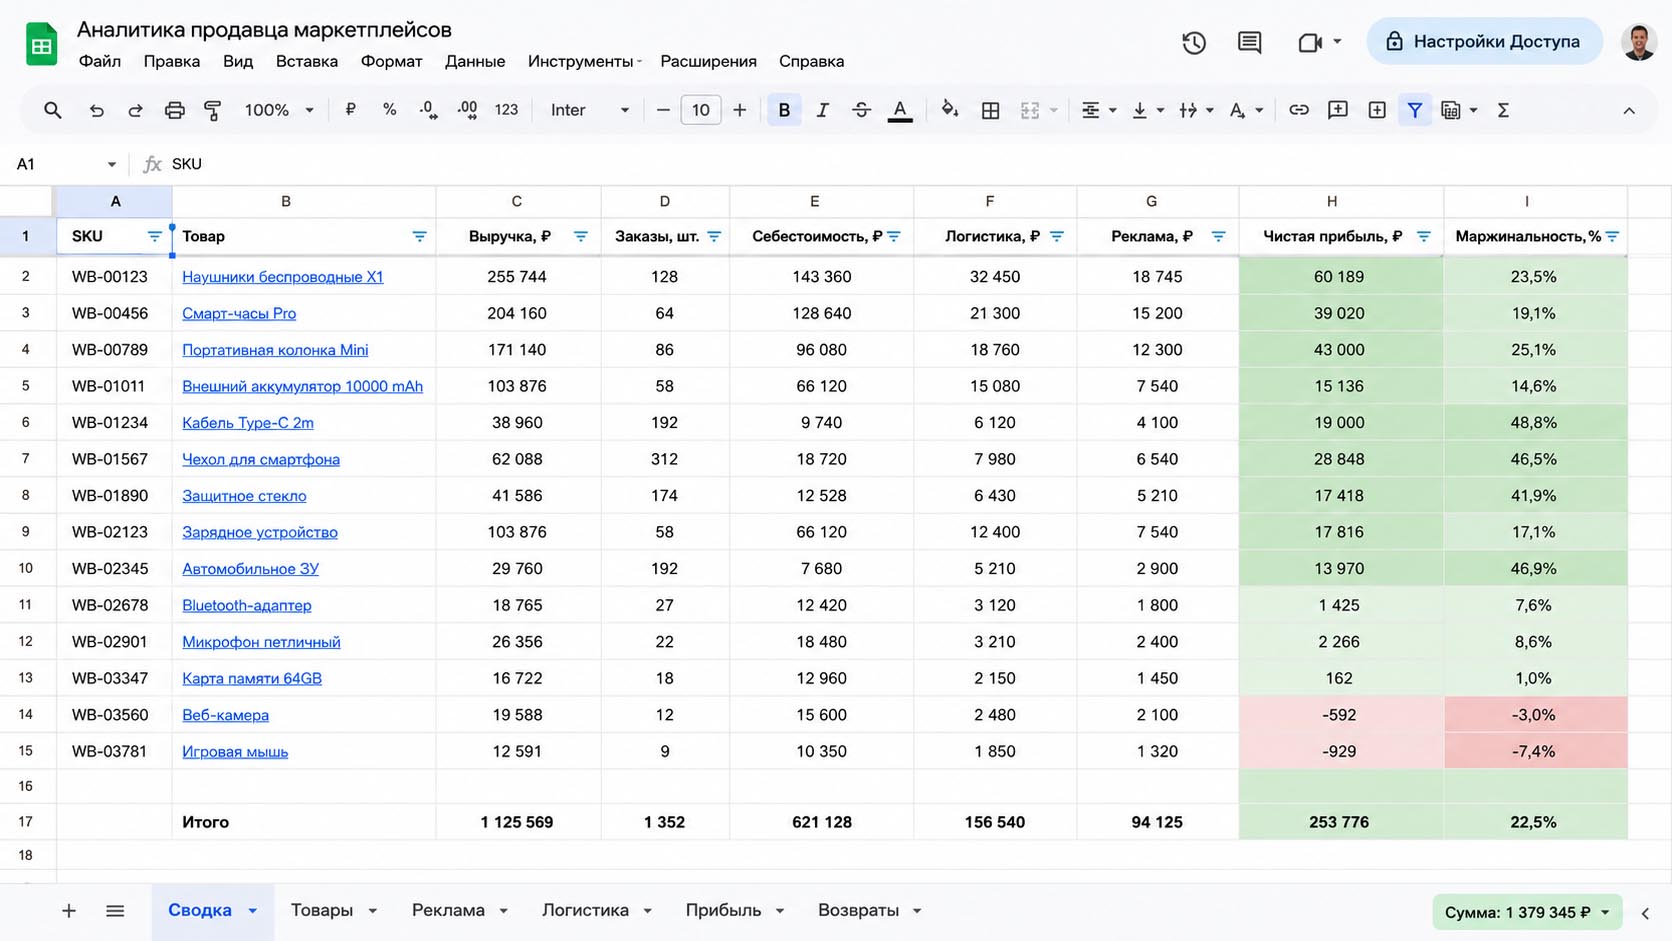Start a video call from the camera icon
This screenshot has width=1672, height=941.
pyautogui.click(x=1309, y=42)
